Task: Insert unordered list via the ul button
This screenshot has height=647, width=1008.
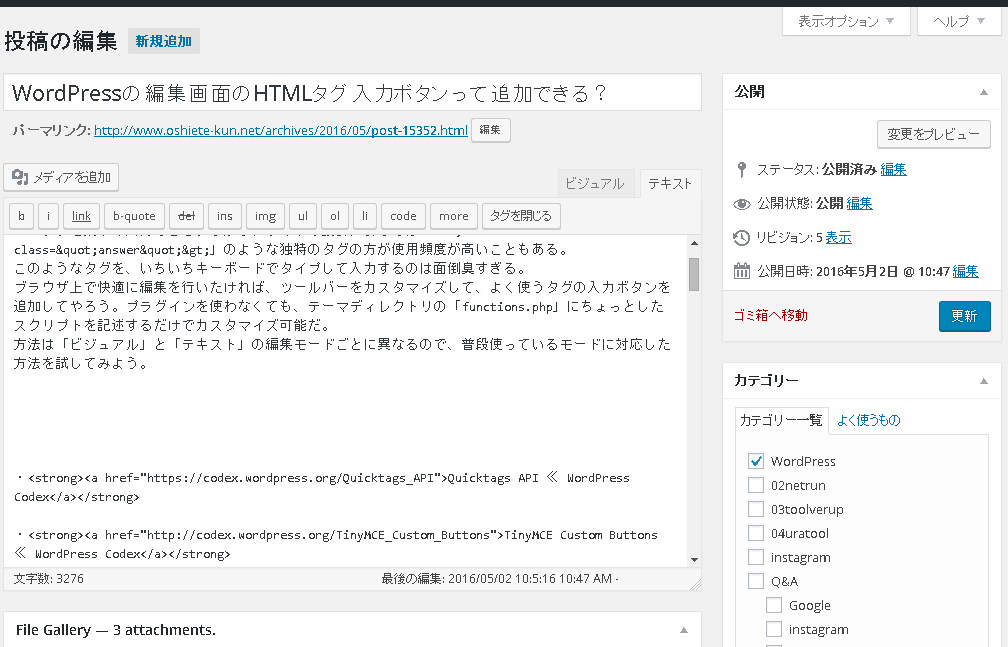Action: pyautogui.click(x=303, y=216)
